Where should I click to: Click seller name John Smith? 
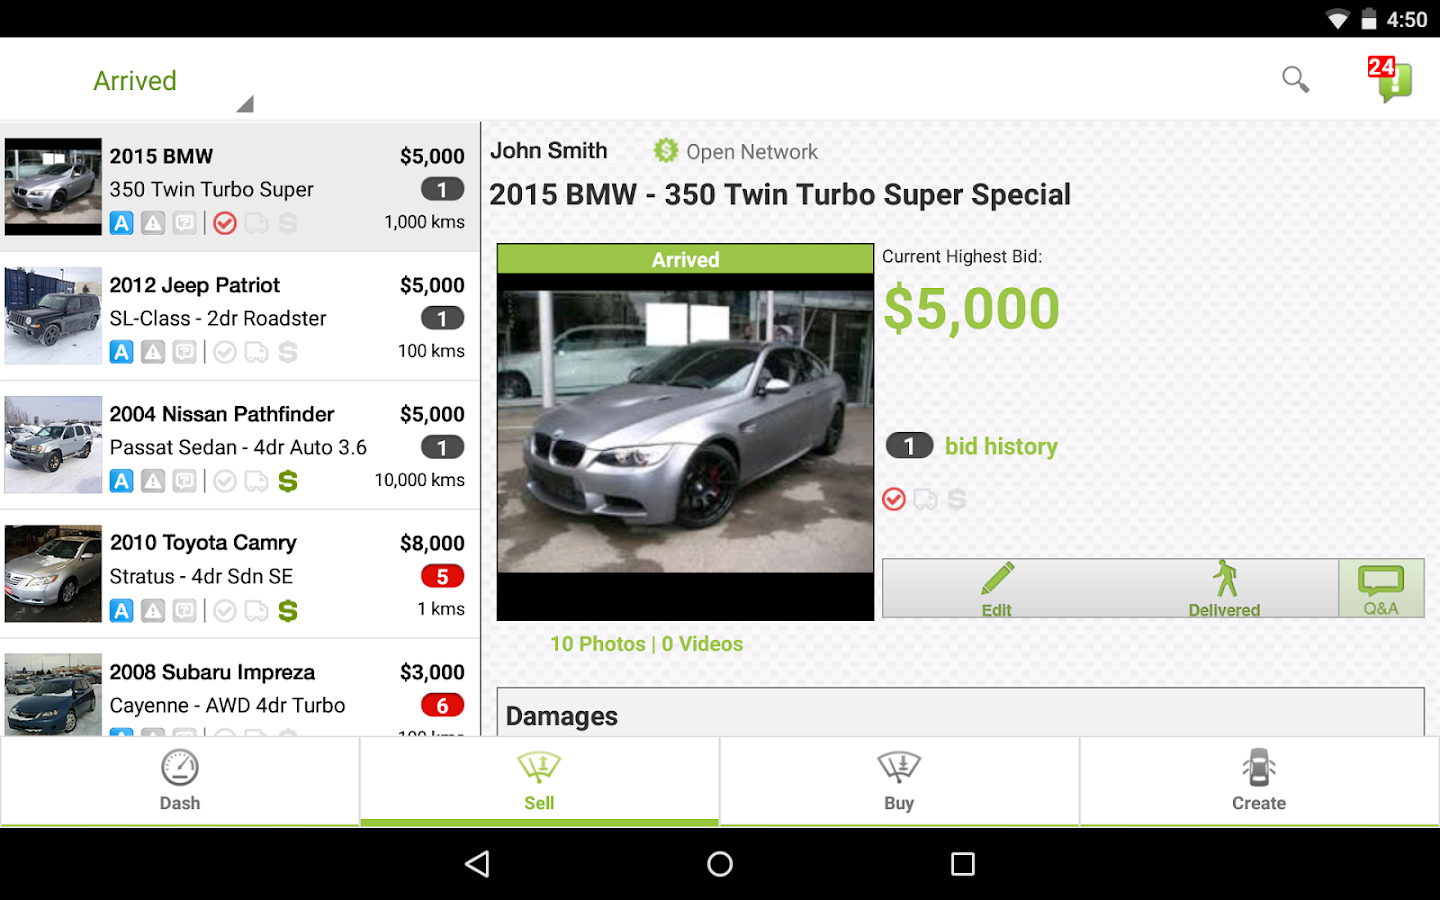click(549, 151)
